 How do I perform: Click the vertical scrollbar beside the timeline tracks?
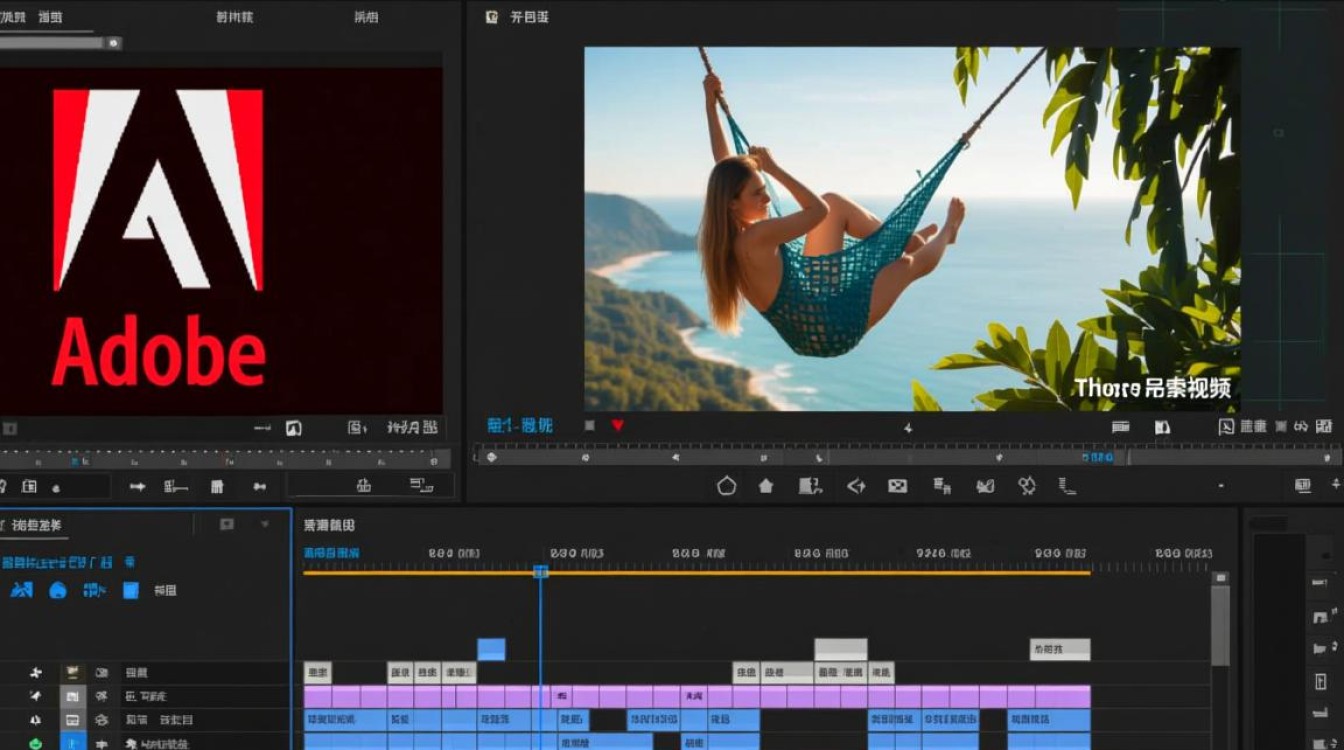[x=1220, y=625]
